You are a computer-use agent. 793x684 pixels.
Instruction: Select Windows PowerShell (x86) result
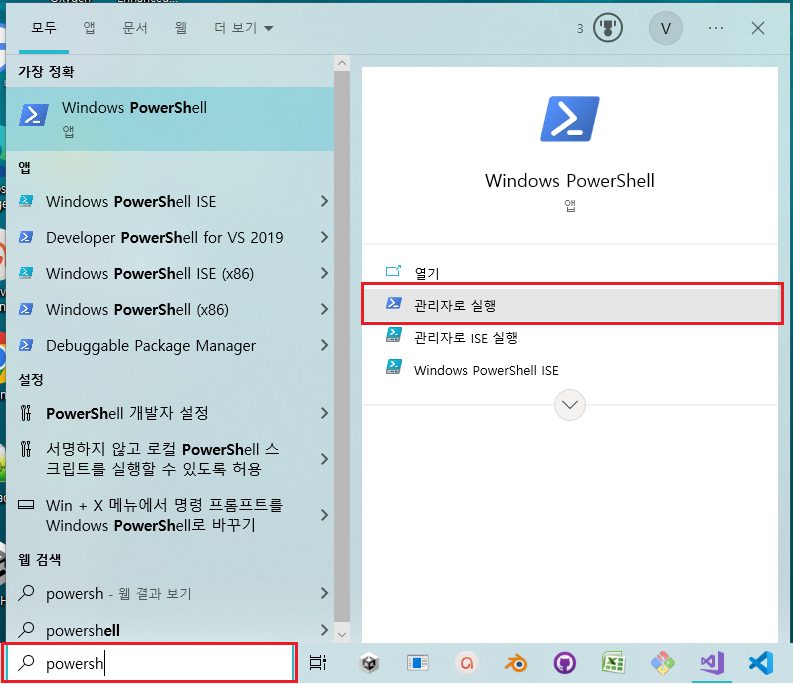170,309
